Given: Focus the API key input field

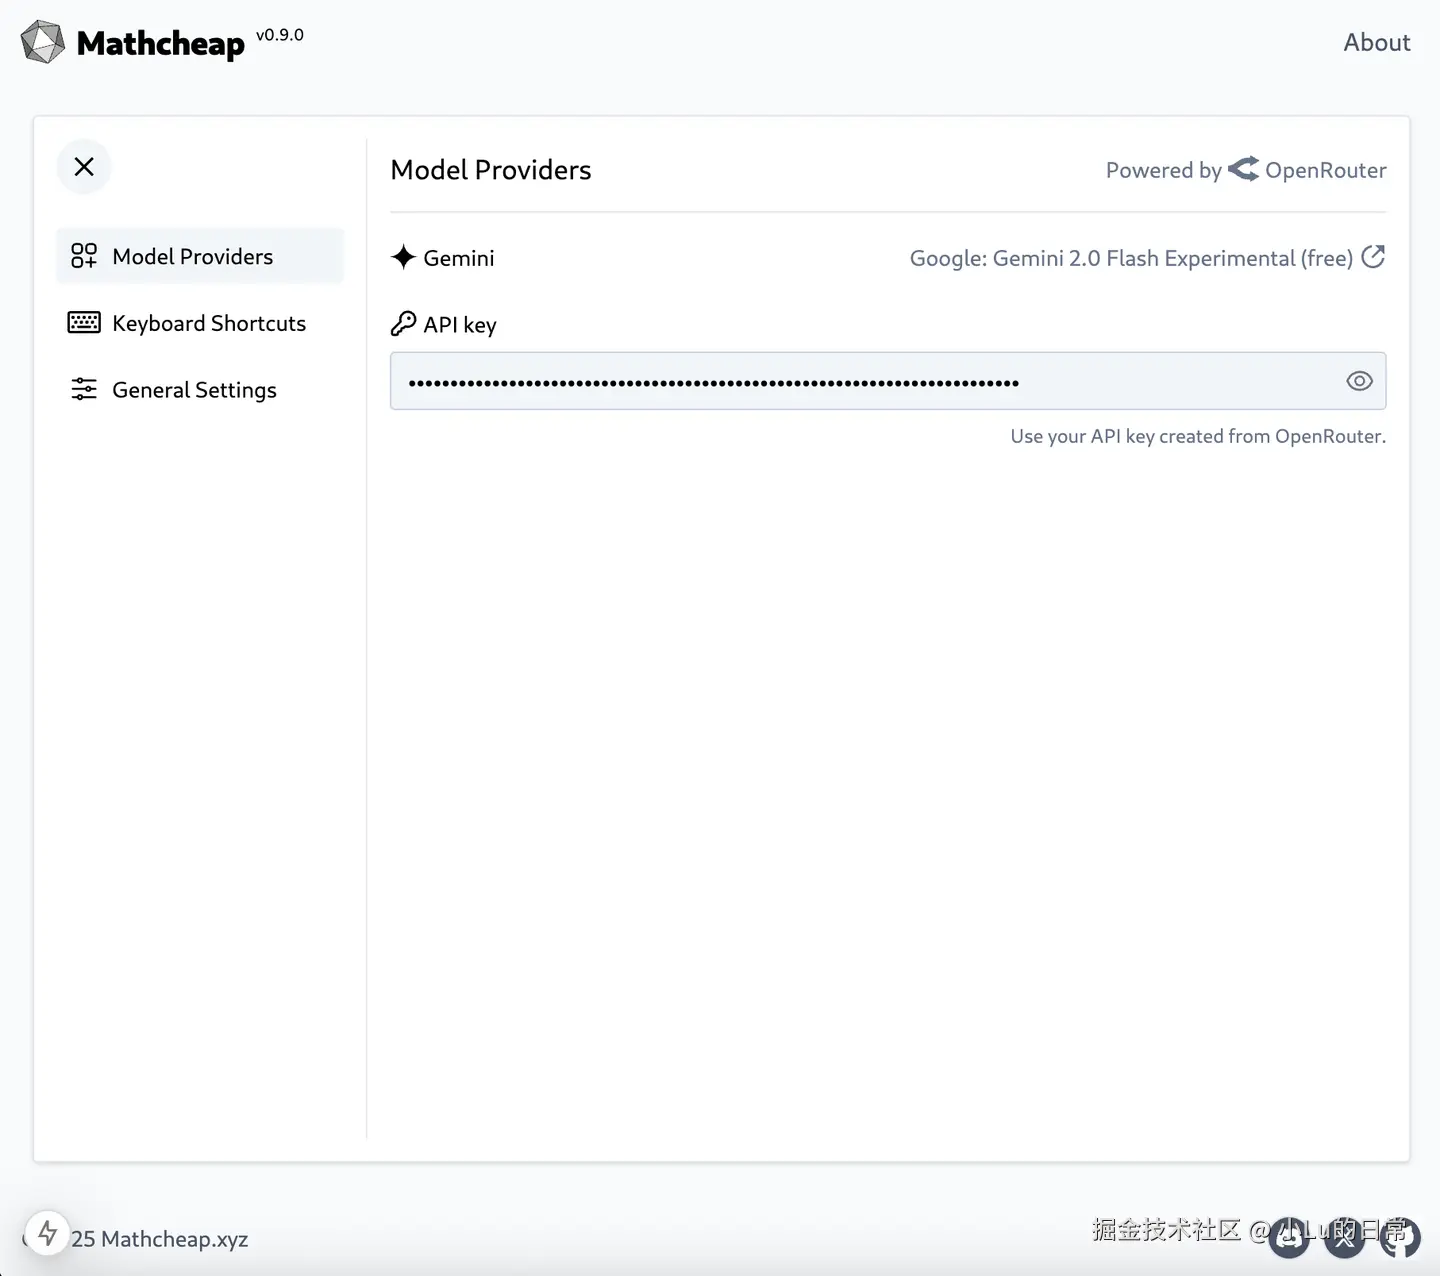Looking at the screenshot, I should 860,381.
